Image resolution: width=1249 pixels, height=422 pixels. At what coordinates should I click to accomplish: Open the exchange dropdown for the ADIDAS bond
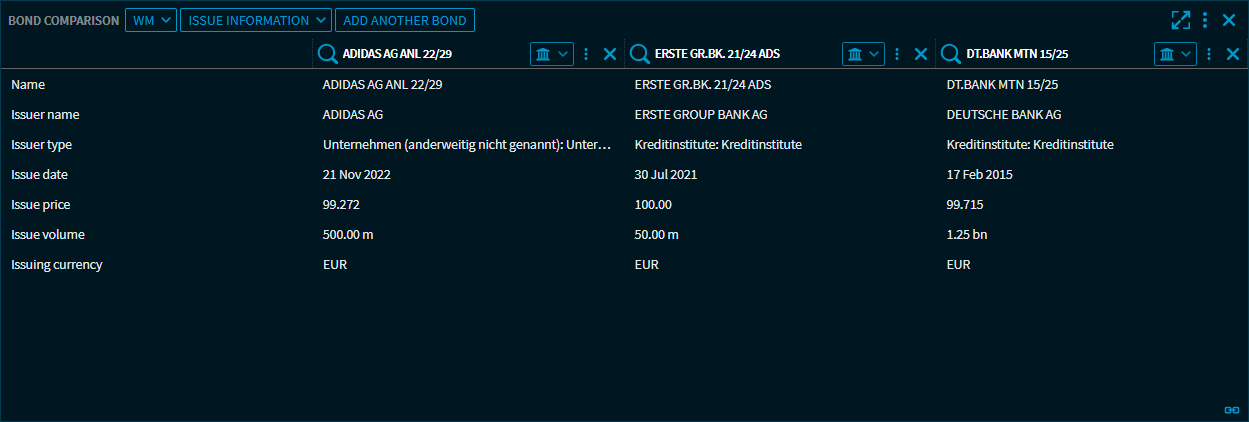click(552, 54)
